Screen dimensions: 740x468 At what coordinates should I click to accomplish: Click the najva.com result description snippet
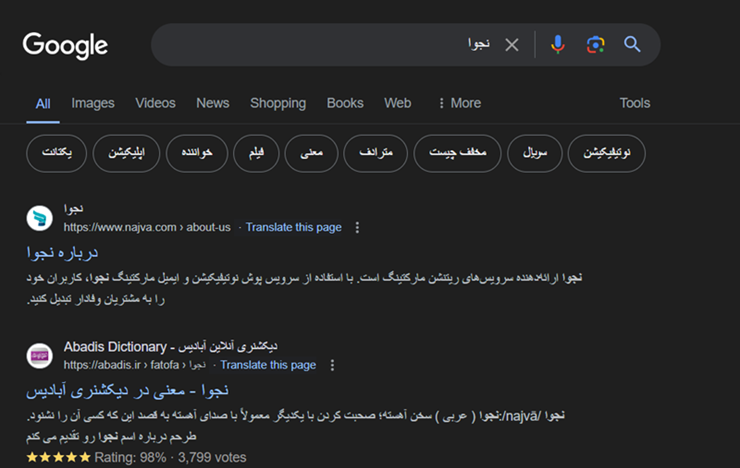coord(304,288)
